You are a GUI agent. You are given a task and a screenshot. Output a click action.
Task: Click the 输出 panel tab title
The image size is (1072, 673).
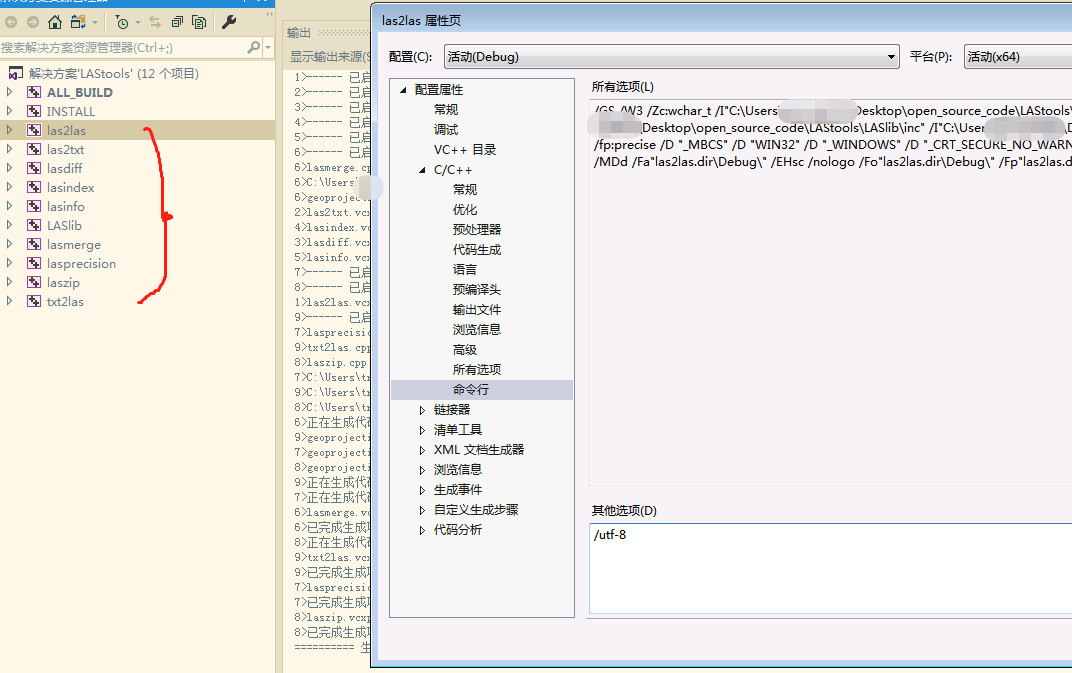299,32
